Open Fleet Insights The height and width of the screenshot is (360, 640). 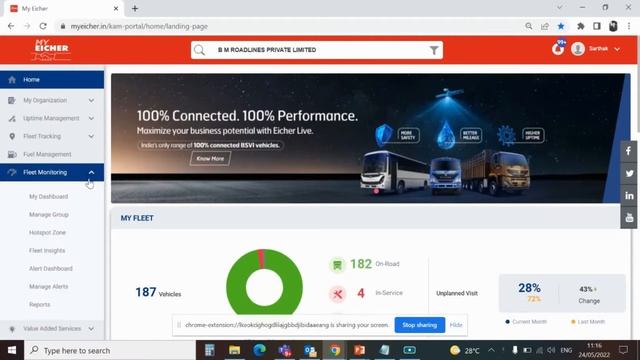click(x=47, y=251)
